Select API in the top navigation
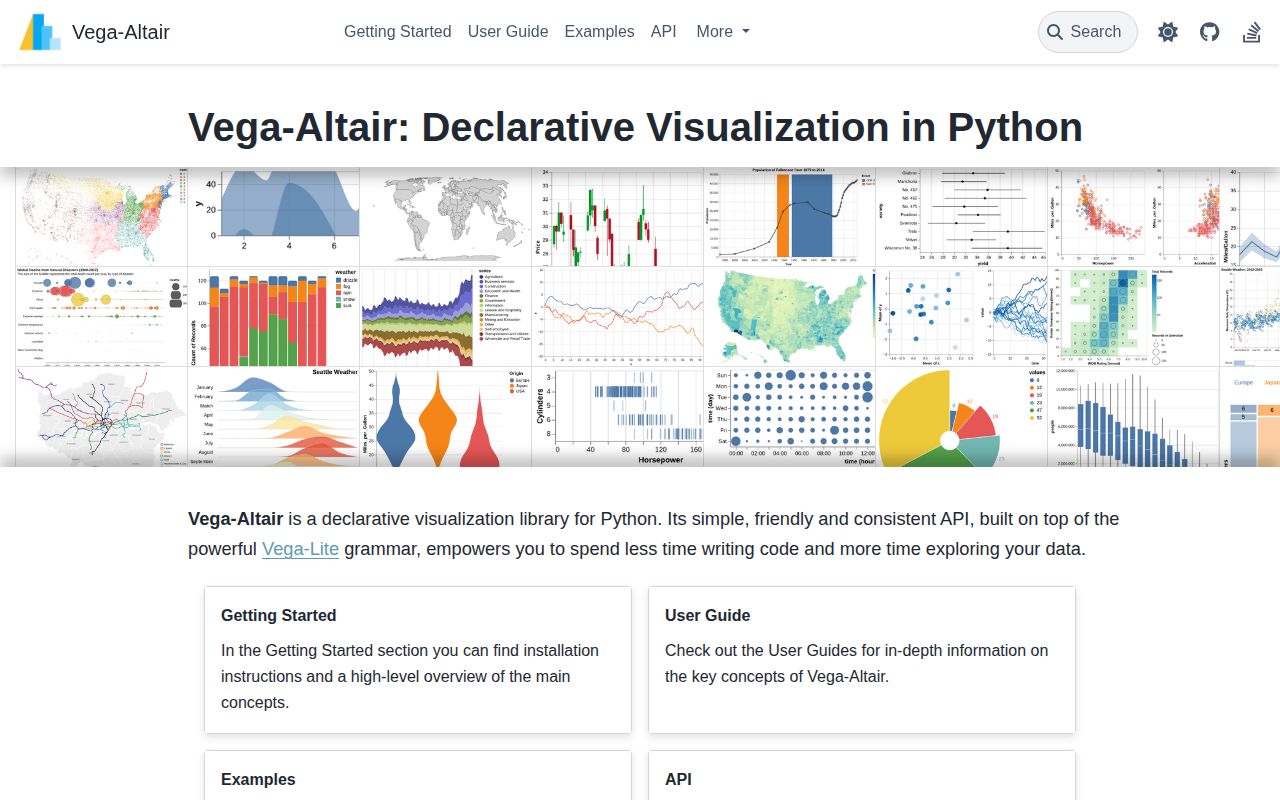The width and height of the screenshot is (1280, 800). [664, 32]
